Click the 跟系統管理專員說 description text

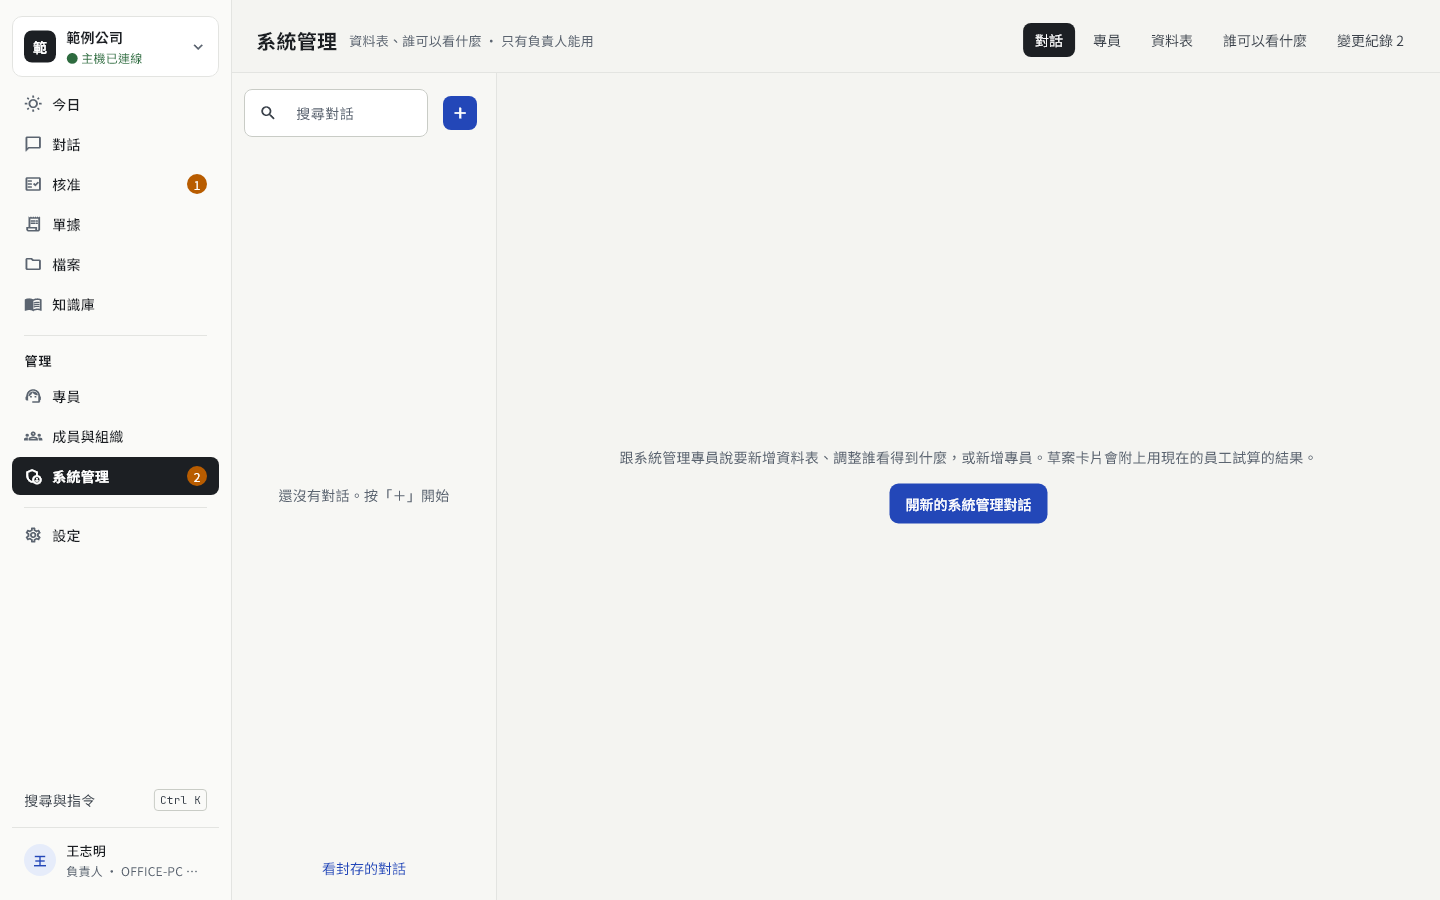(968, 457)
